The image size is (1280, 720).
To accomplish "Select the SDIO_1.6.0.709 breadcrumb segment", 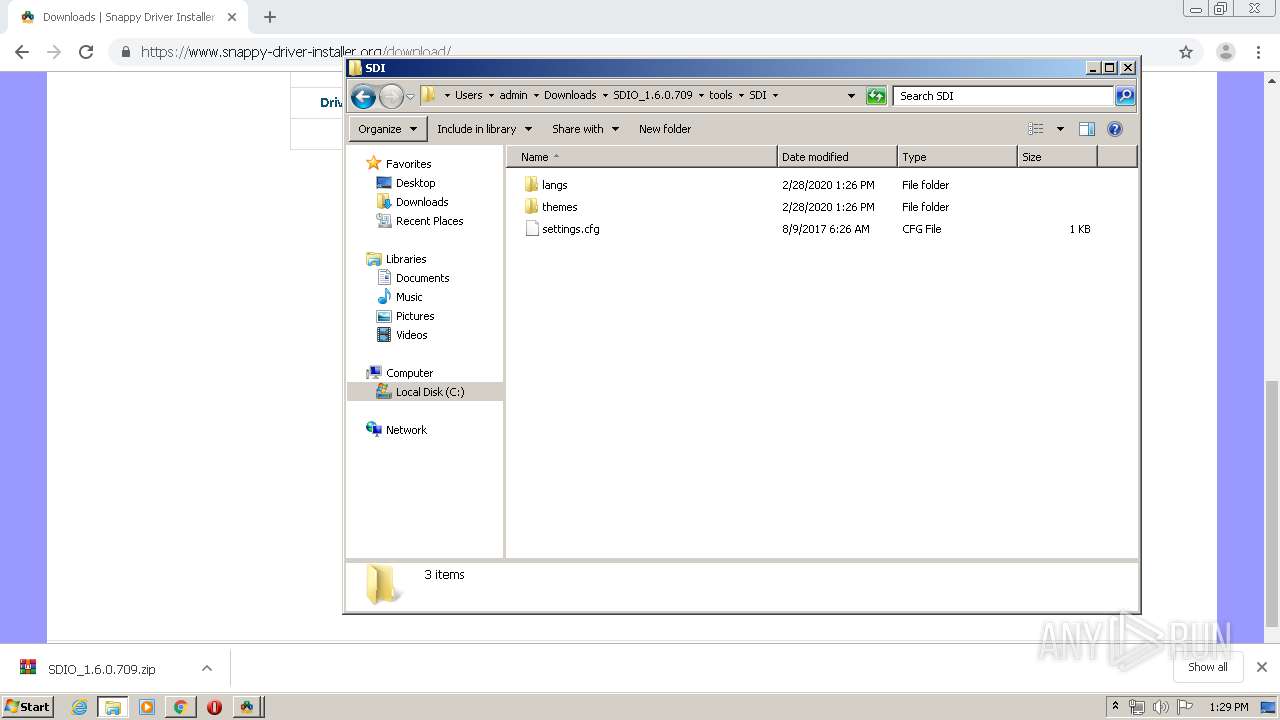I will click(652, 96).
